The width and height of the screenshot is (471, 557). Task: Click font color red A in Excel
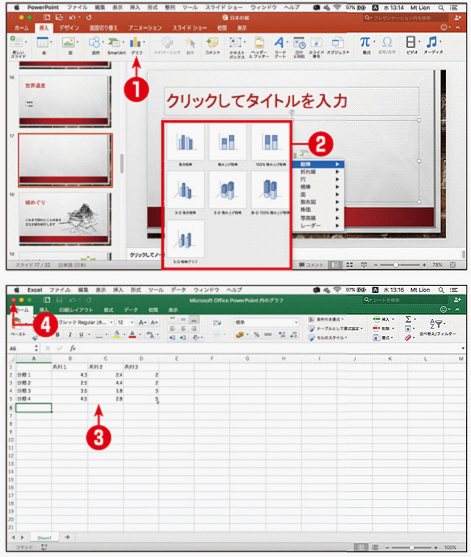pos(132,335)
